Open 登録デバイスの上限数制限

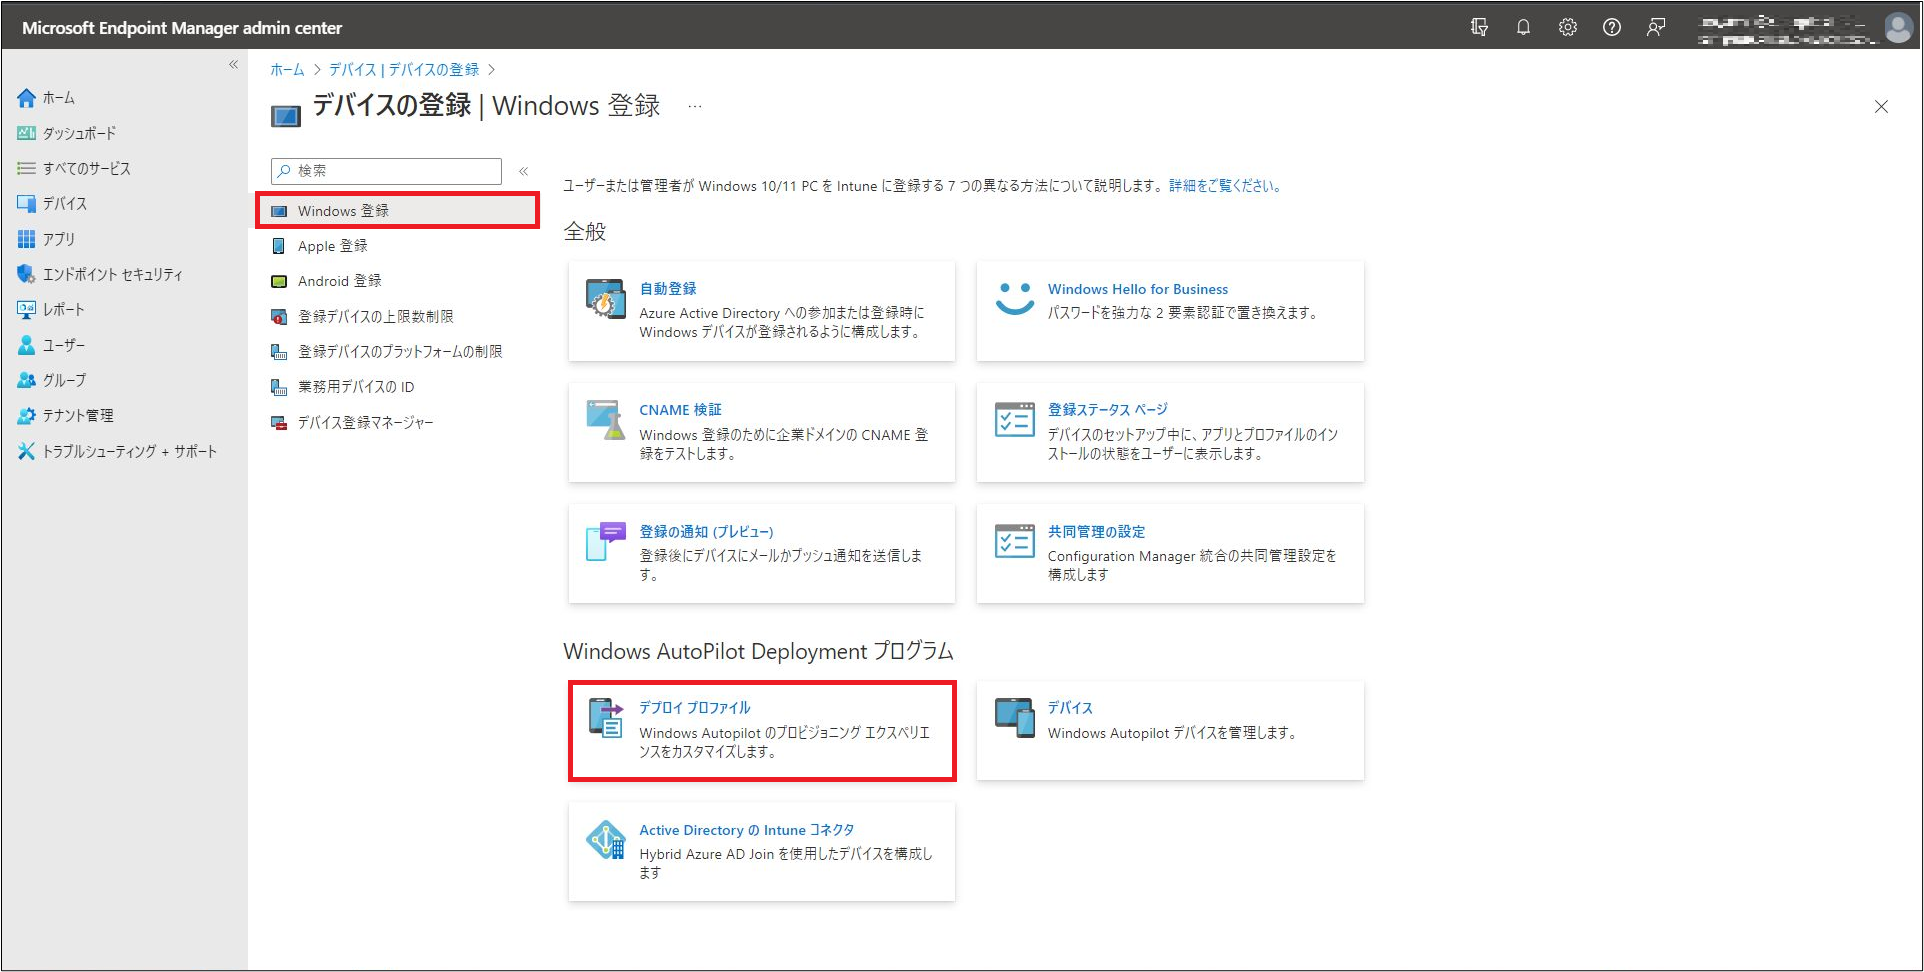tap(375, 316)
